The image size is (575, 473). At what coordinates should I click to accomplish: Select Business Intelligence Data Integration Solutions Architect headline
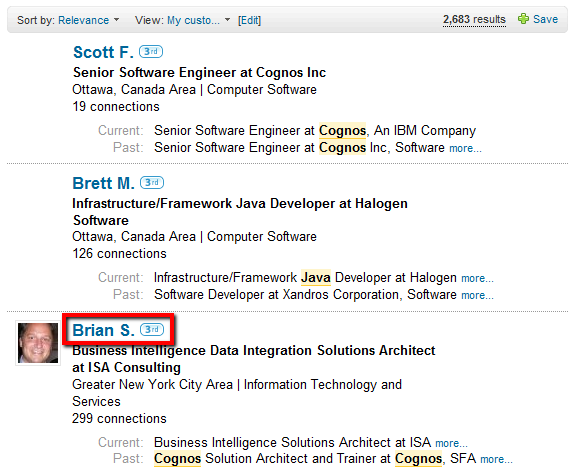(254, 359)
